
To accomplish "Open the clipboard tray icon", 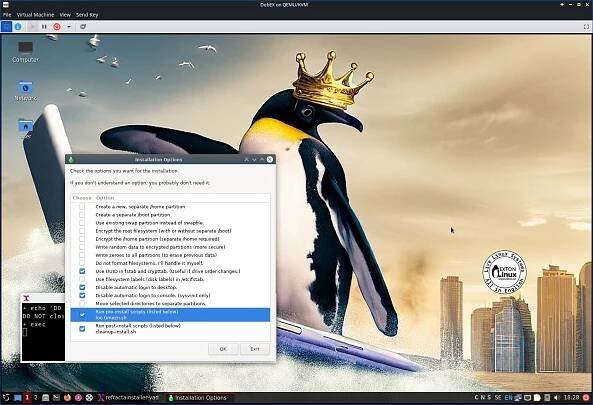I will pyautogui.click(x=537, y=398).
